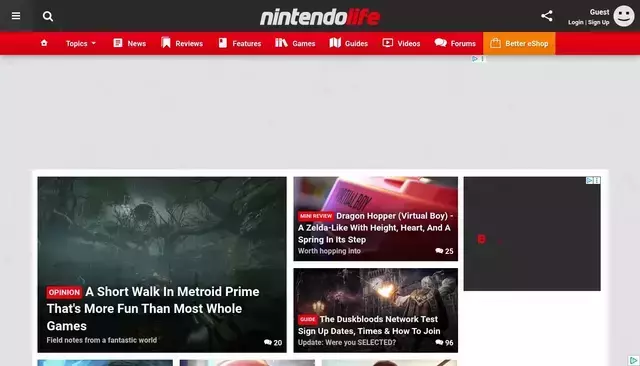This screenshot has height=366, width=640.
Task: Open site search magnifier
Action: click(x=48, y=16)
